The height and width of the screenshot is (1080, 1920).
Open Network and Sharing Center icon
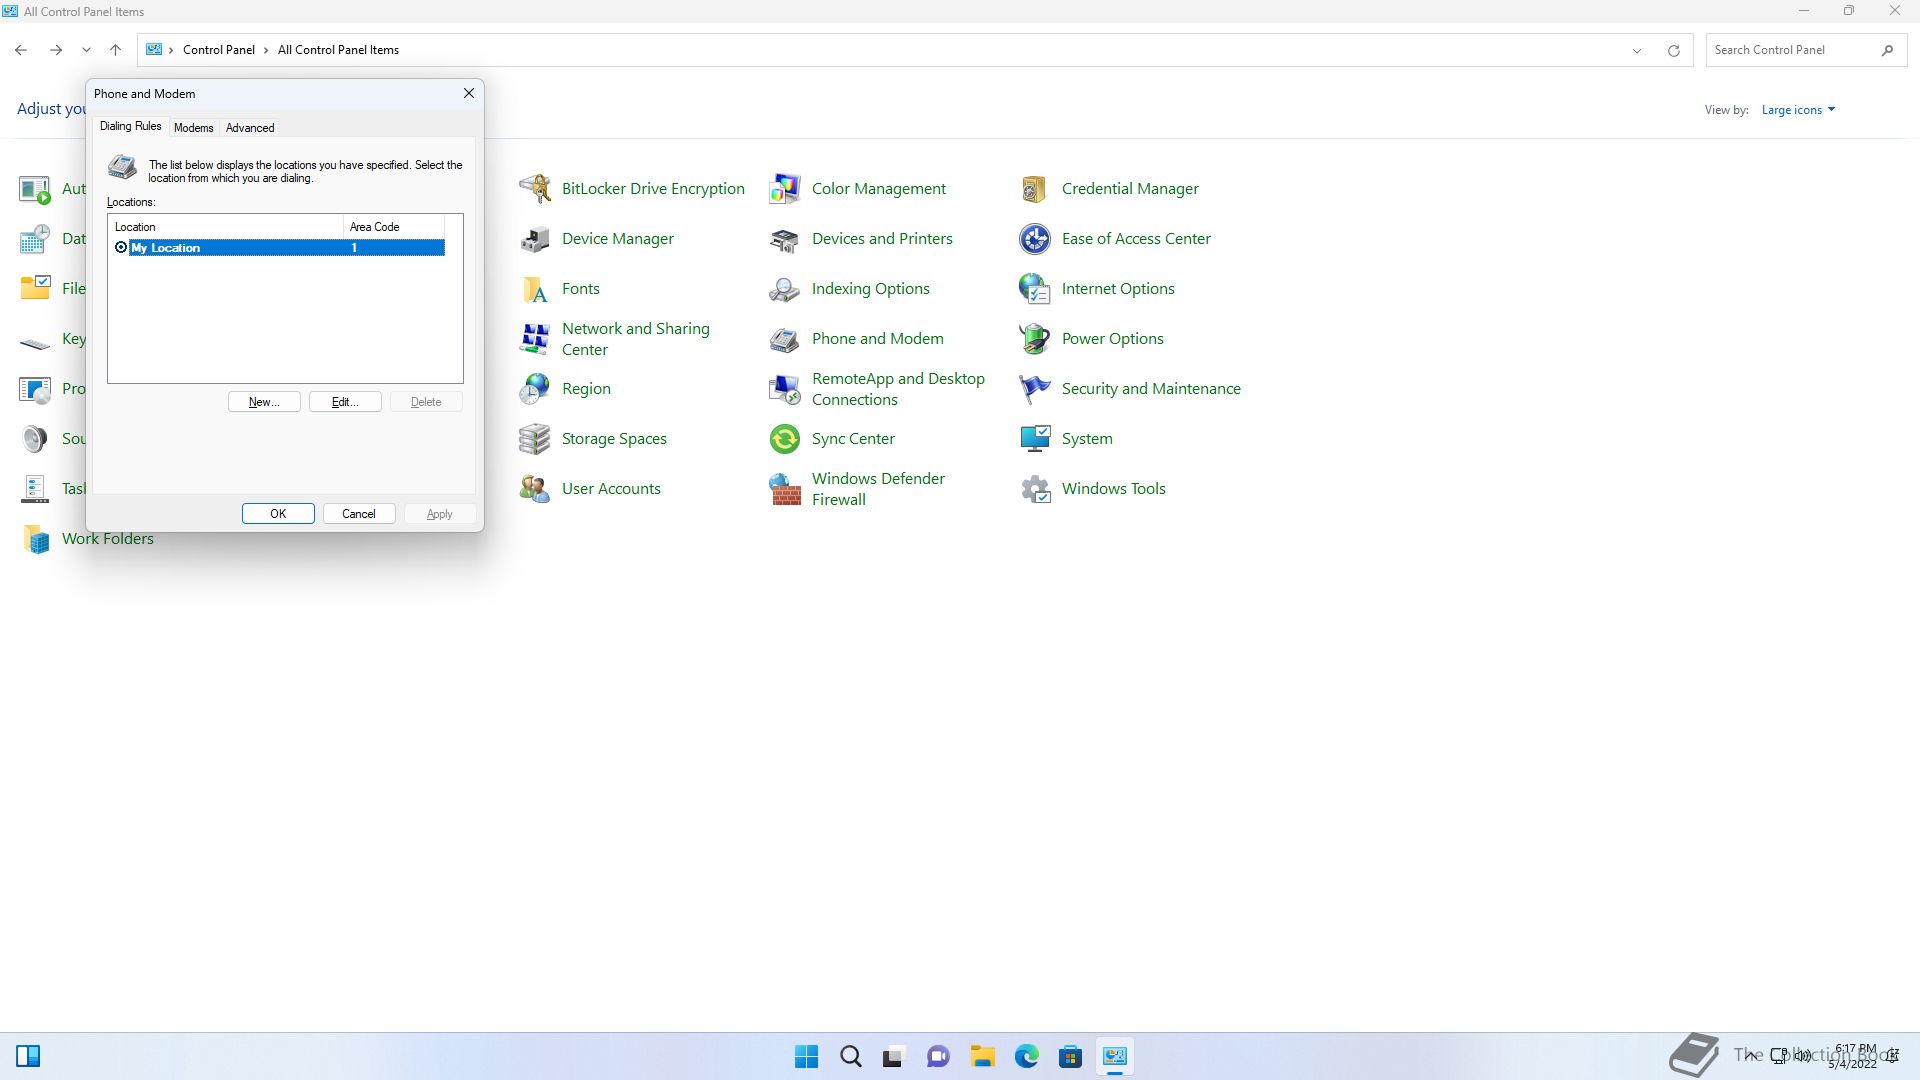point(535,338)
